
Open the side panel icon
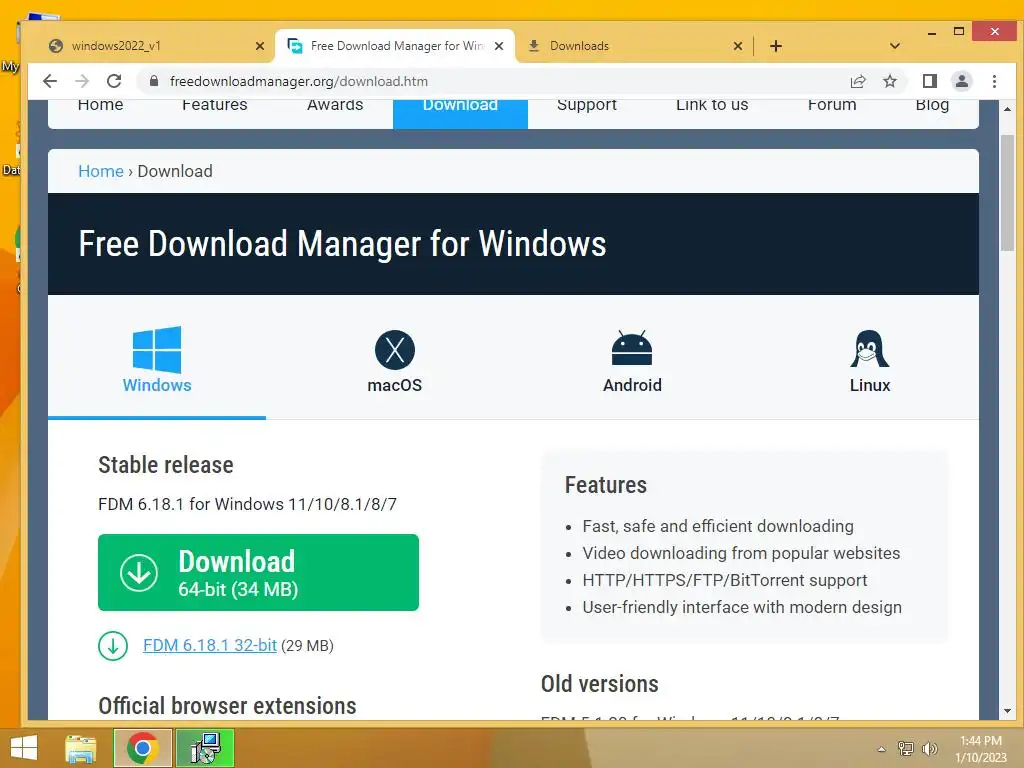929,81
